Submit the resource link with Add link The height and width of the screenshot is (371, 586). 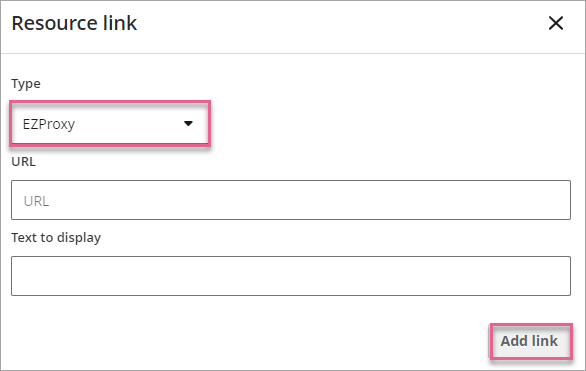click(530, 341)
